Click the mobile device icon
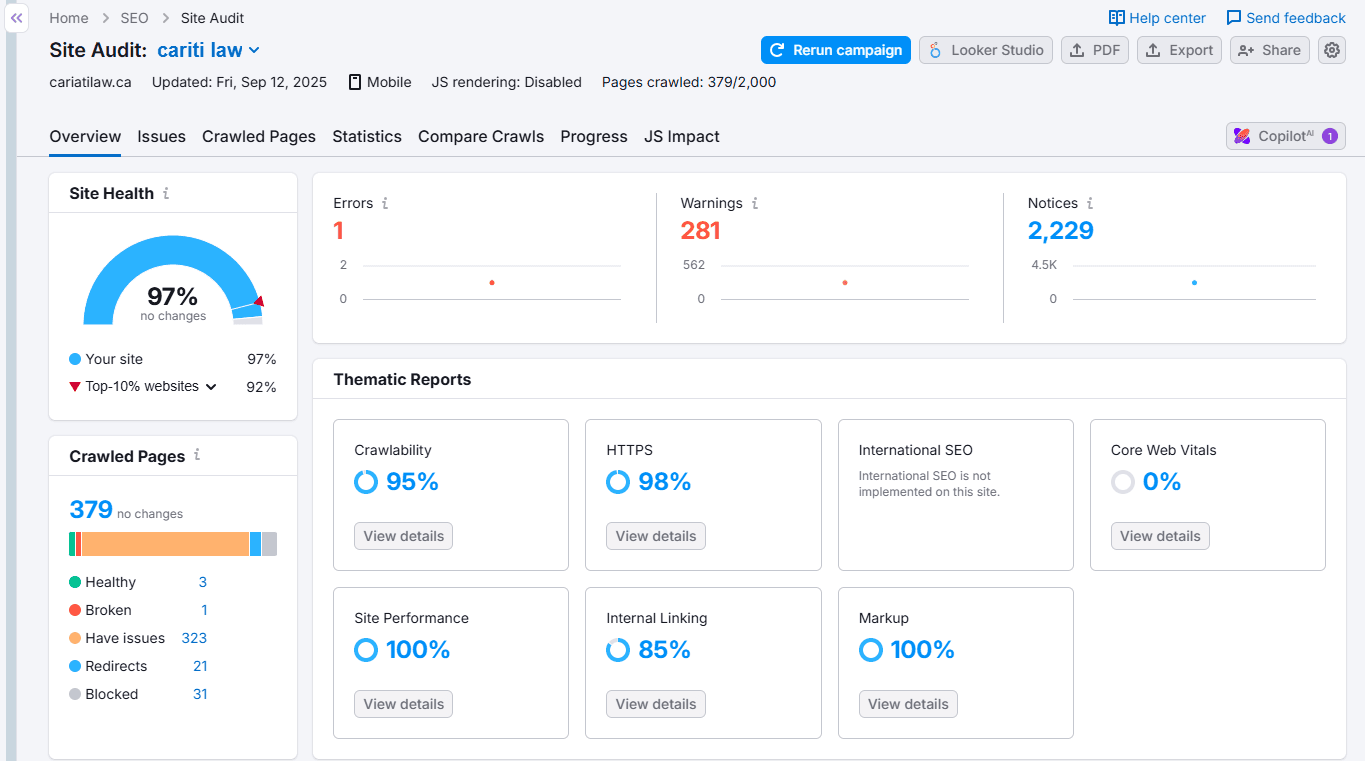 click(355, 82)
